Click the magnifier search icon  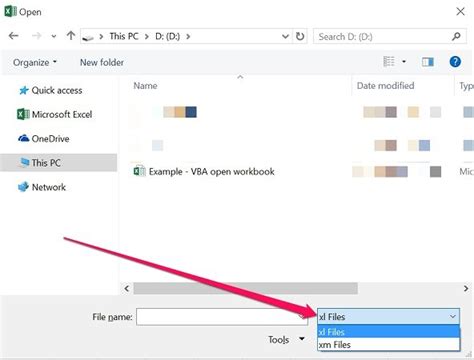[x=456, y=36]
